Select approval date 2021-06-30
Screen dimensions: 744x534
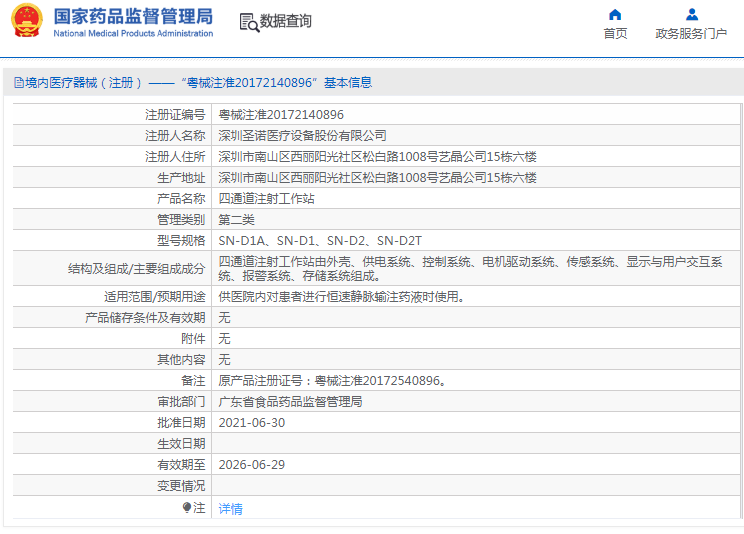[x=251, y=422]
